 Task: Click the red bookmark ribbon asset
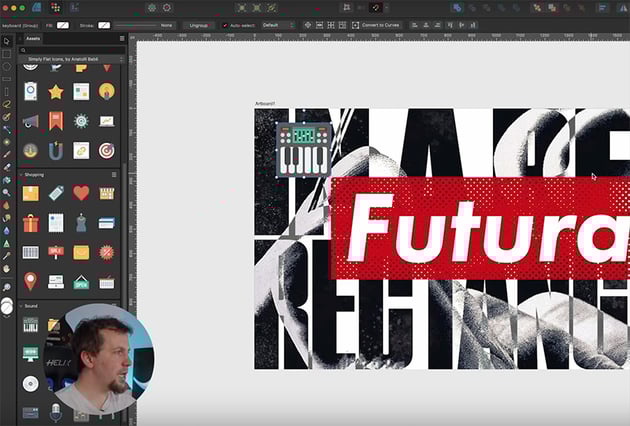(x=56, y=121)
